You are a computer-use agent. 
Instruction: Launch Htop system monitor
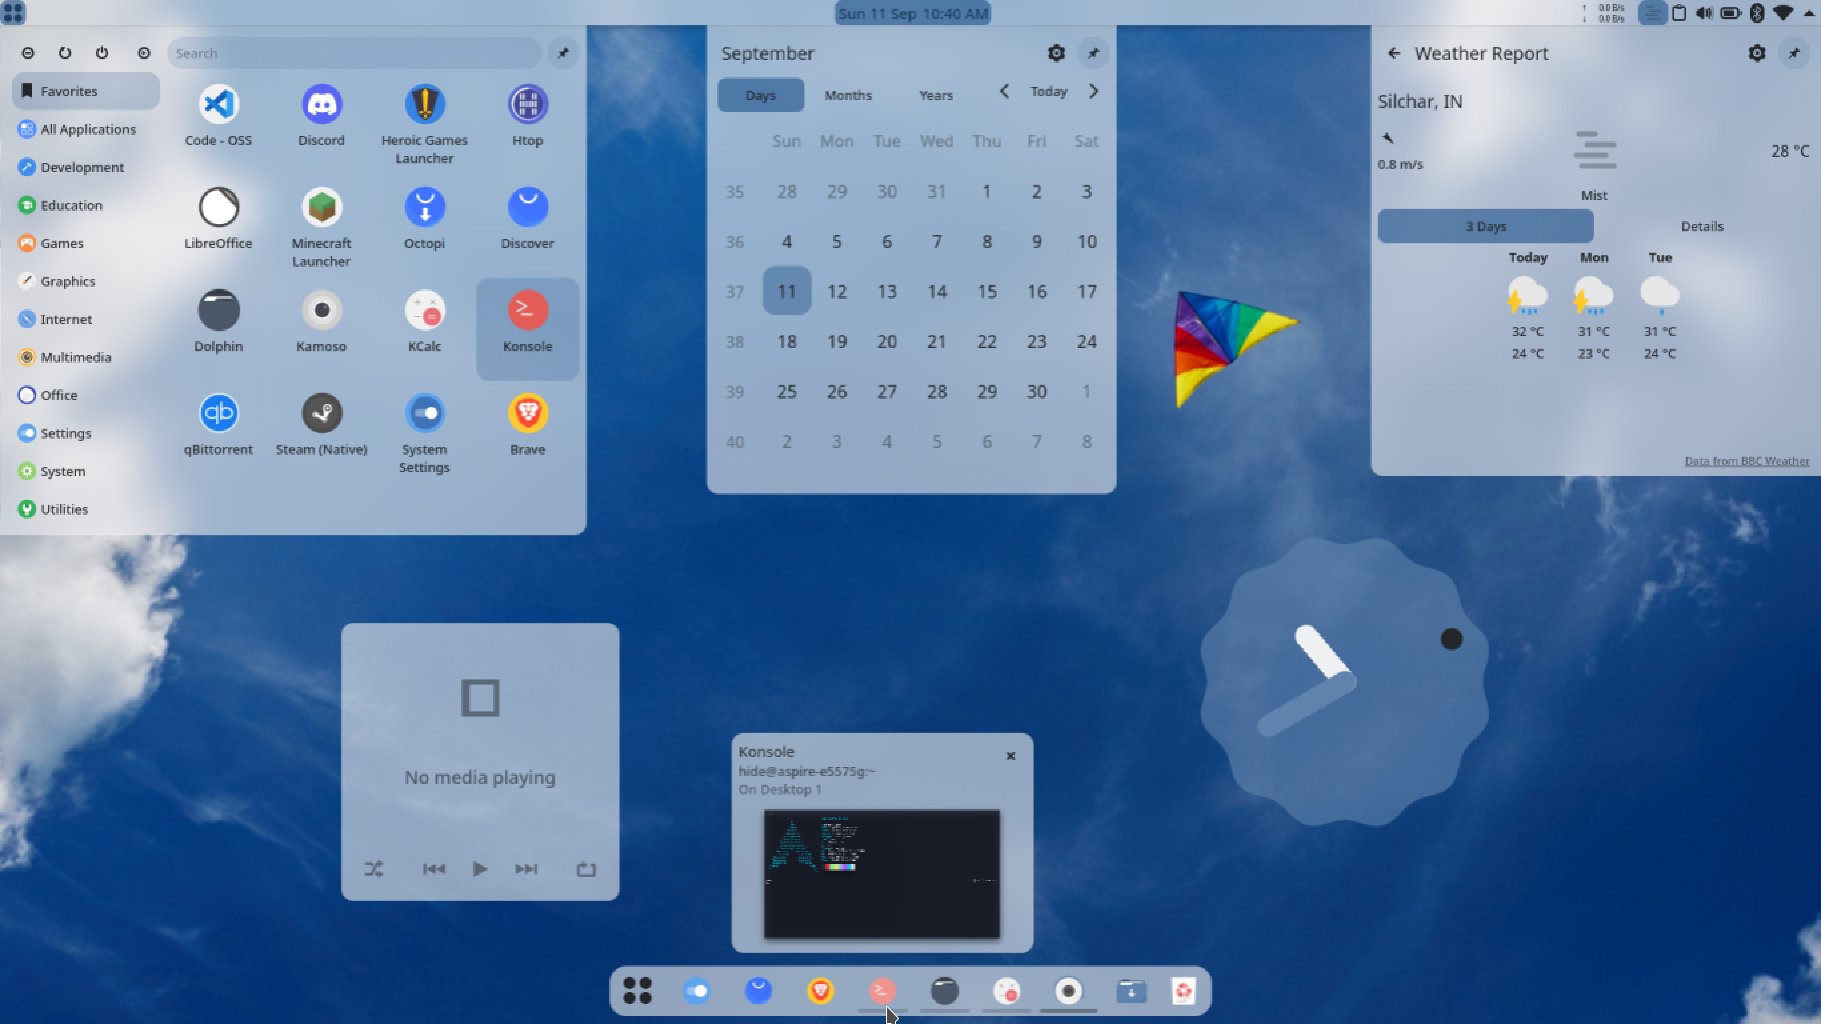[x=527, y=103]
